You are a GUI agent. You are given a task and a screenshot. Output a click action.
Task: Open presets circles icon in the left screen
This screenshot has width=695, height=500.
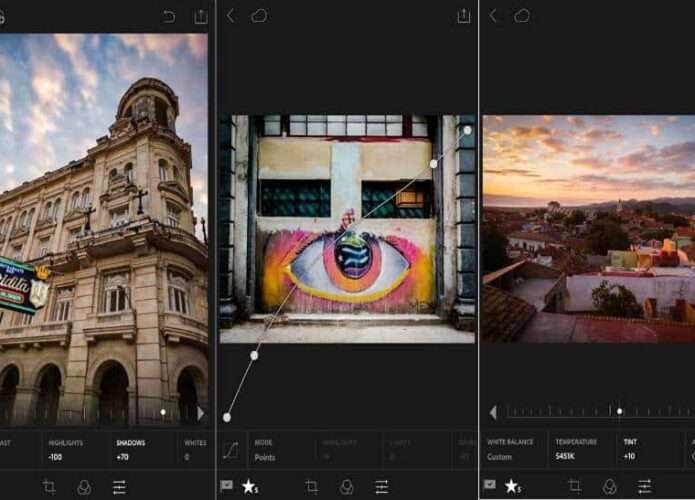pos(84,487)
